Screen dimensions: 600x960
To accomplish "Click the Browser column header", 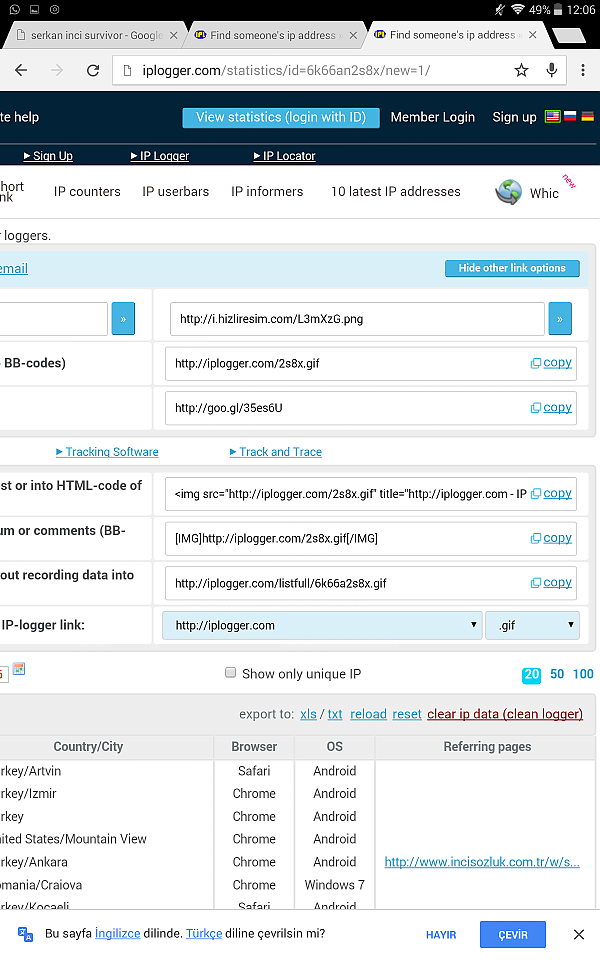I will [254, 746].
